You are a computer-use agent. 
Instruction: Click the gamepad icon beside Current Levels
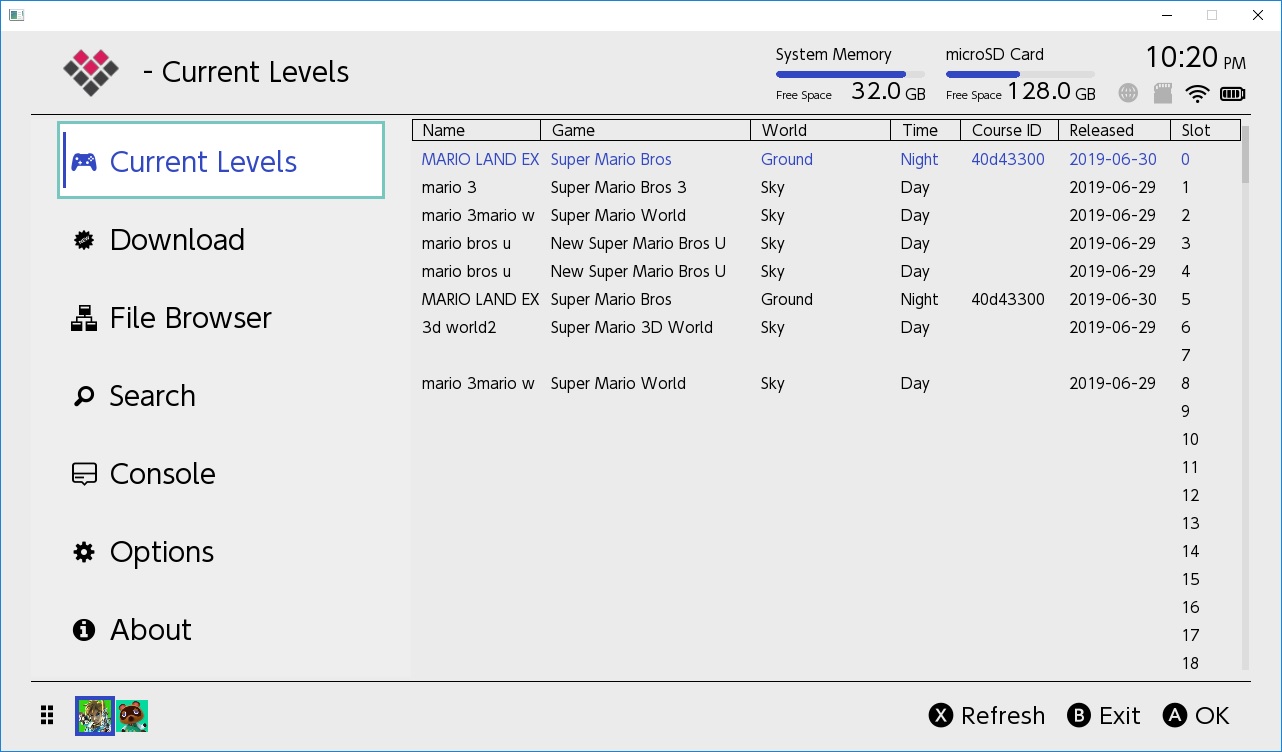coord(84,162)
